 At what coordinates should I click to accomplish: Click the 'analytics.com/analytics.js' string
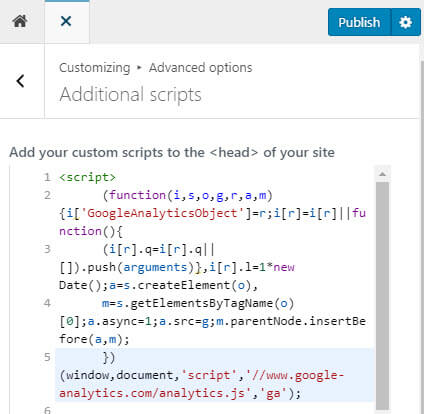point(152,393)
